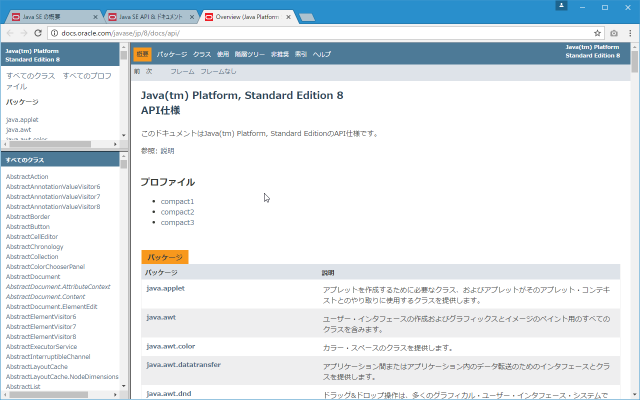Viewport: 640px width, 400px height.
Task: Open the AbstractAction class
Action: [x=27, y=176]
